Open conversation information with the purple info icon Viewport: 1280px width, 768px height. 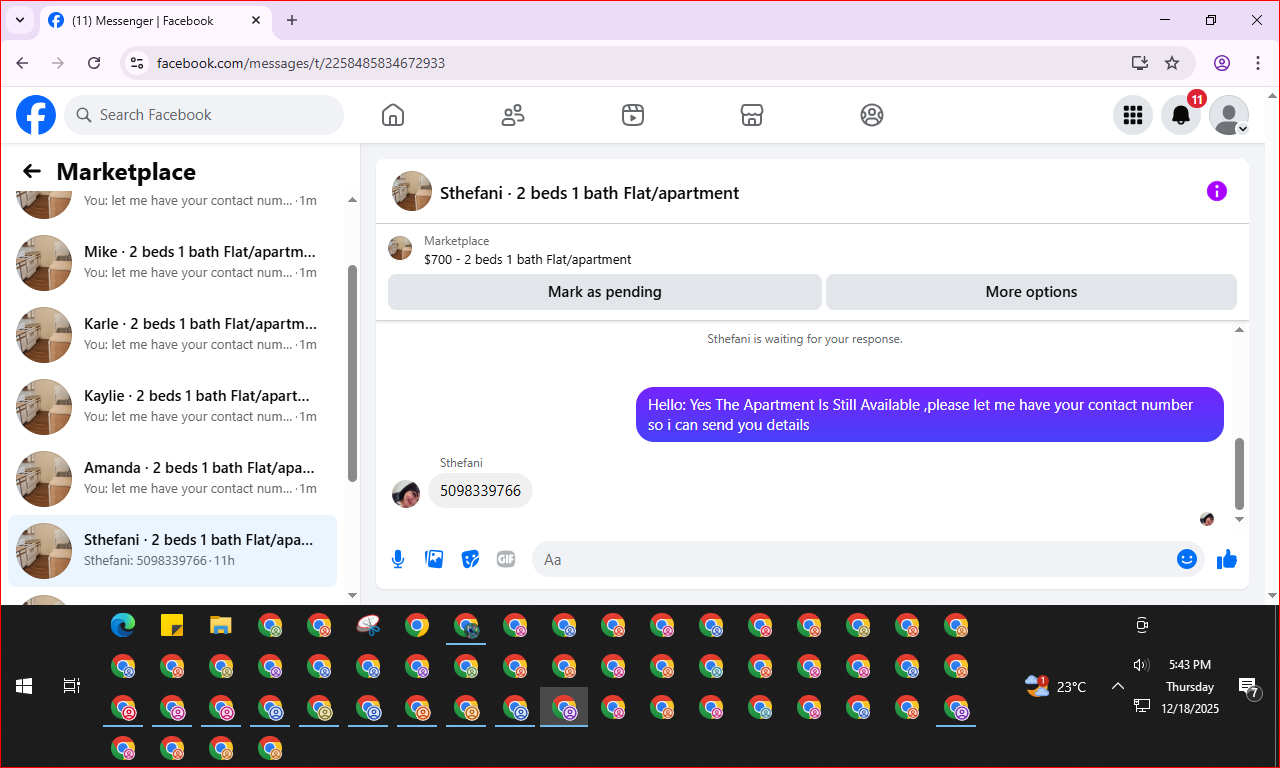click(1217, 191)
